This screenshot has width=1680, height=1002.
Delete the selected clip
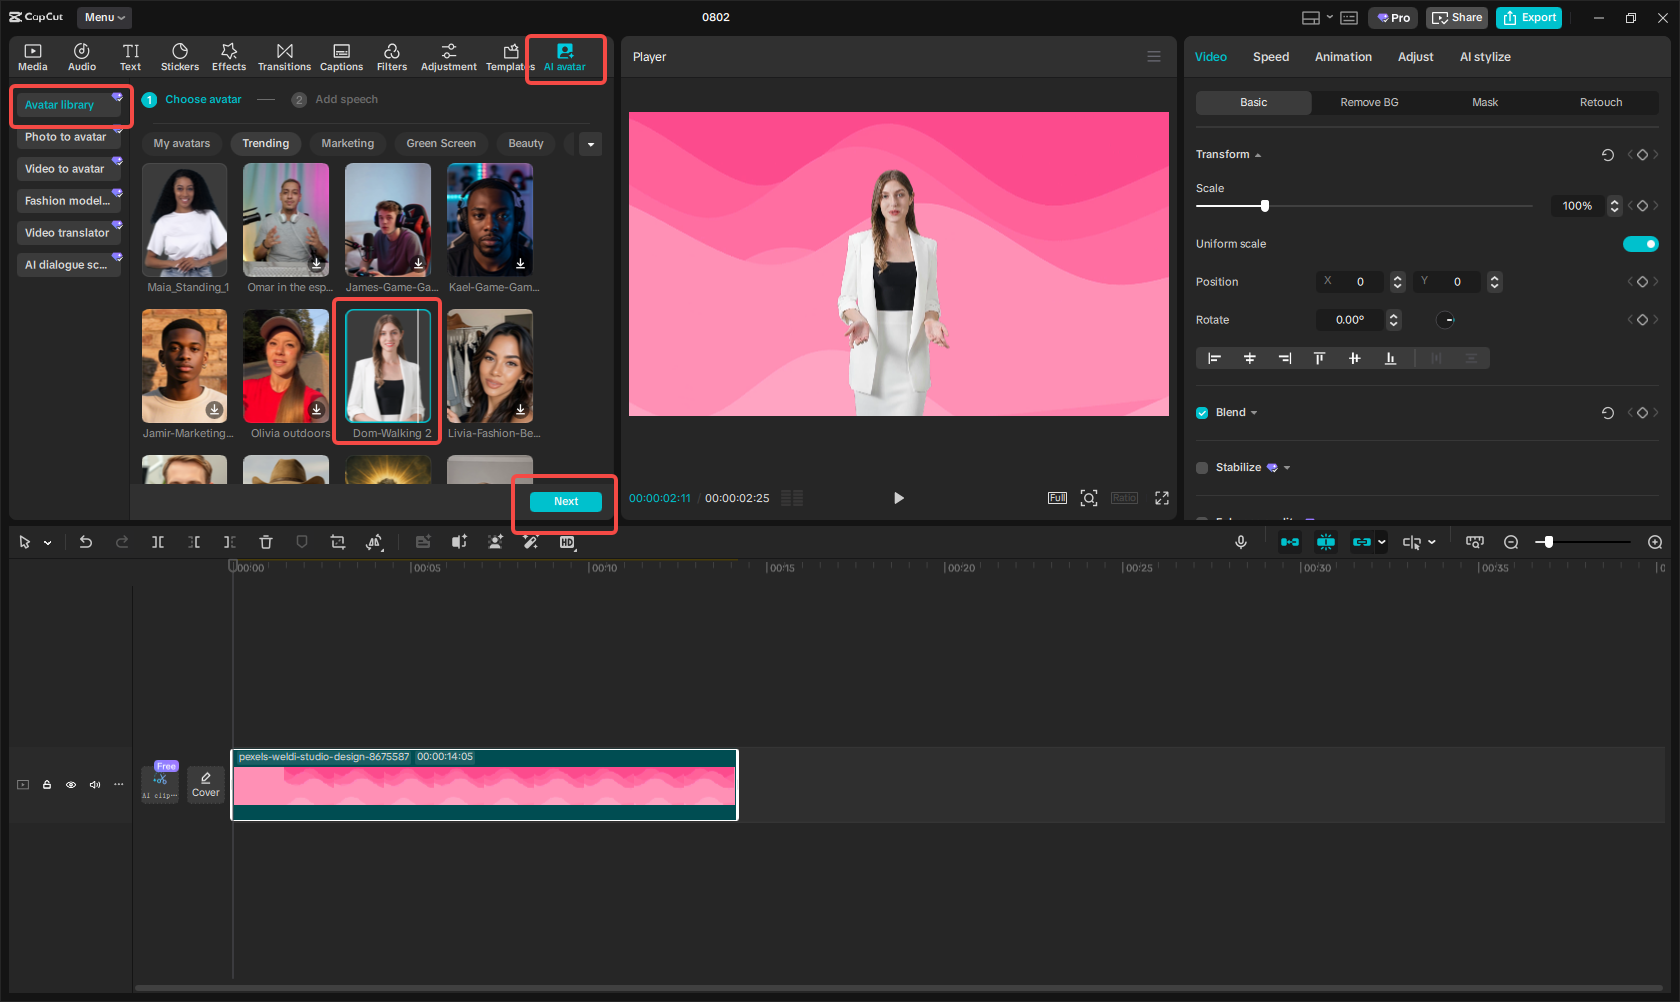[x=266, y=542]
